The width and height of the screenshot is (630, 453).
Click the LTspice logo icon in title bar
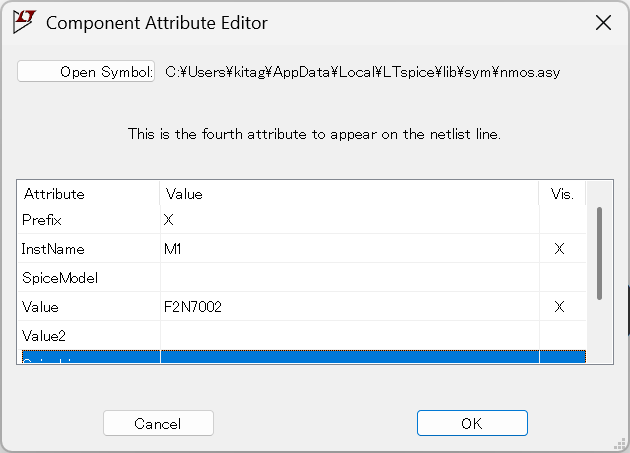coord(24,22)
